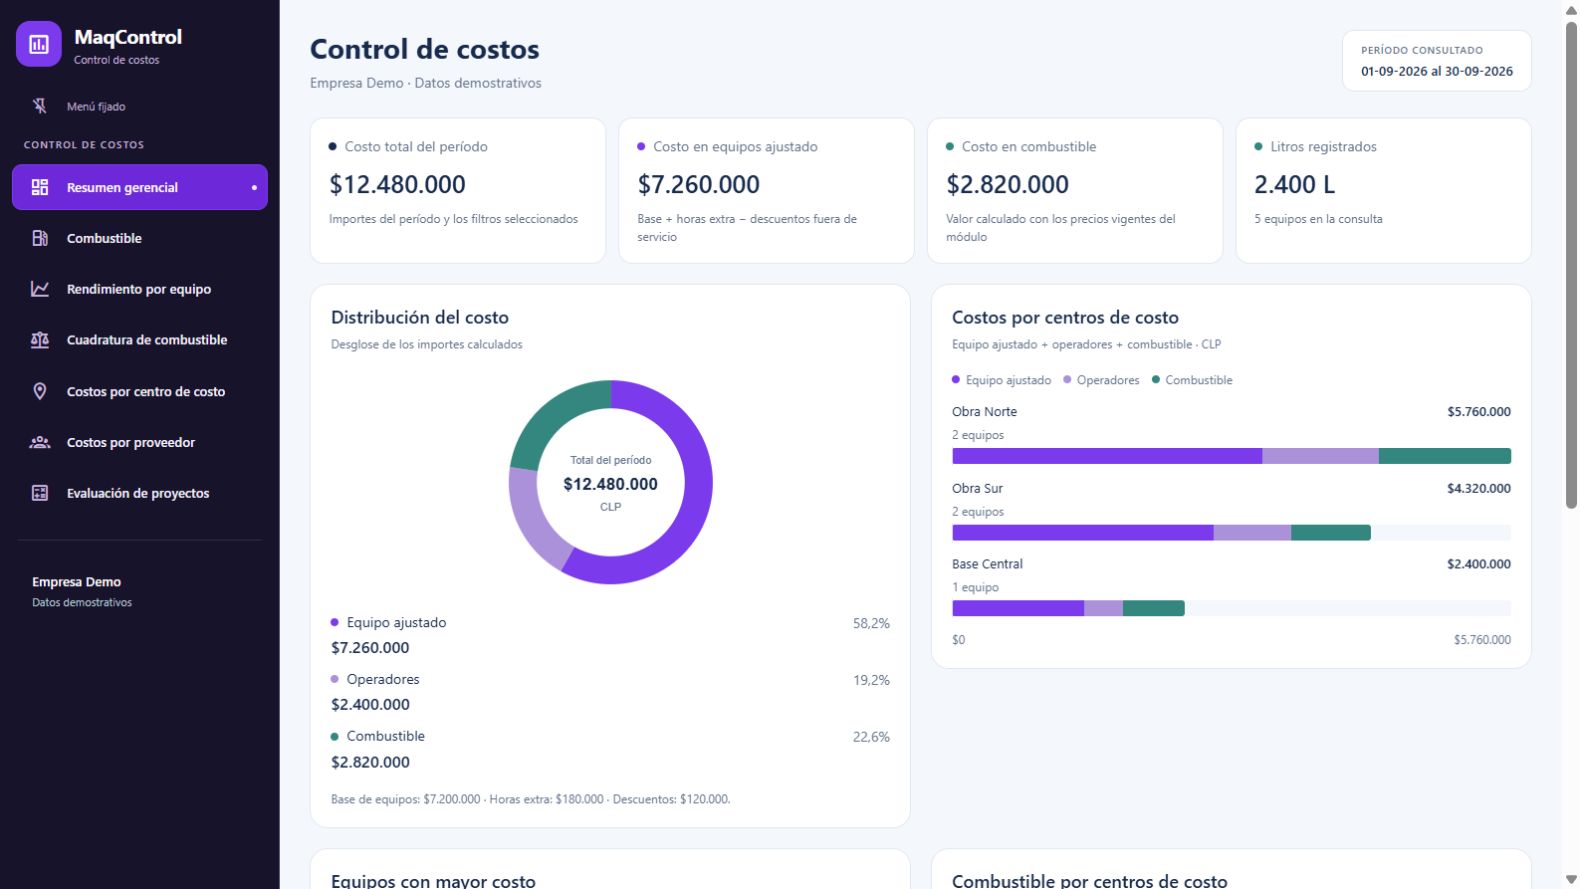Click the Litros registrados card

click(x=1383, y=191)
